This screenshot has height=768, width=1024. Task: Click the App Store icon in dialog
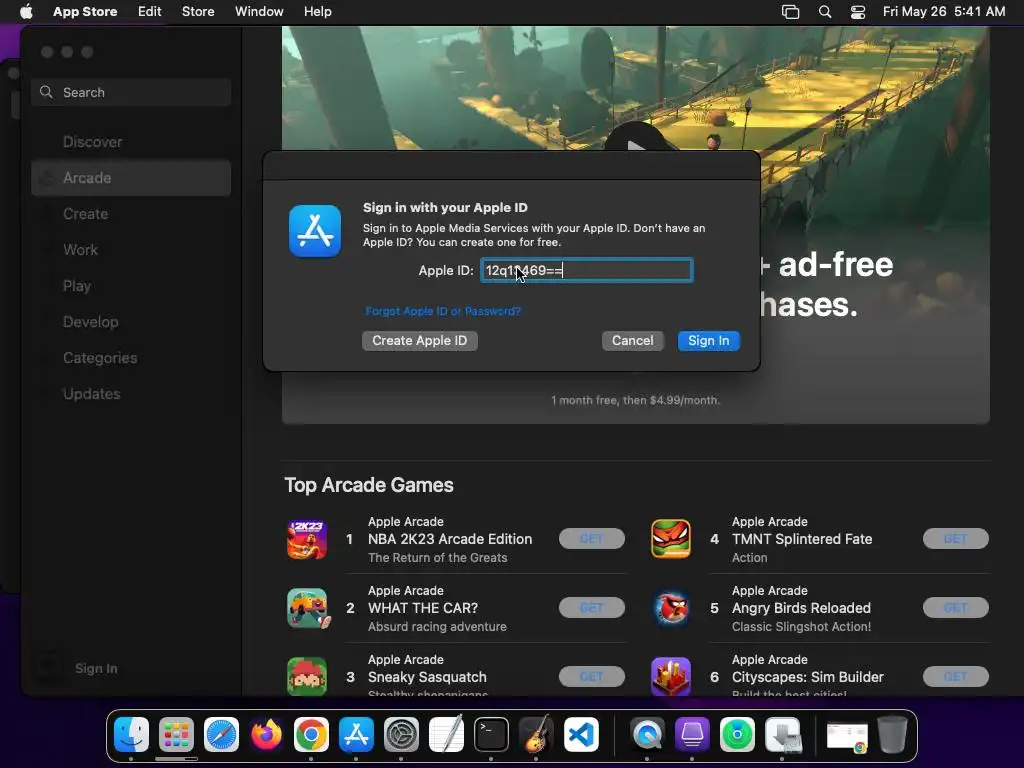[315, 231]
